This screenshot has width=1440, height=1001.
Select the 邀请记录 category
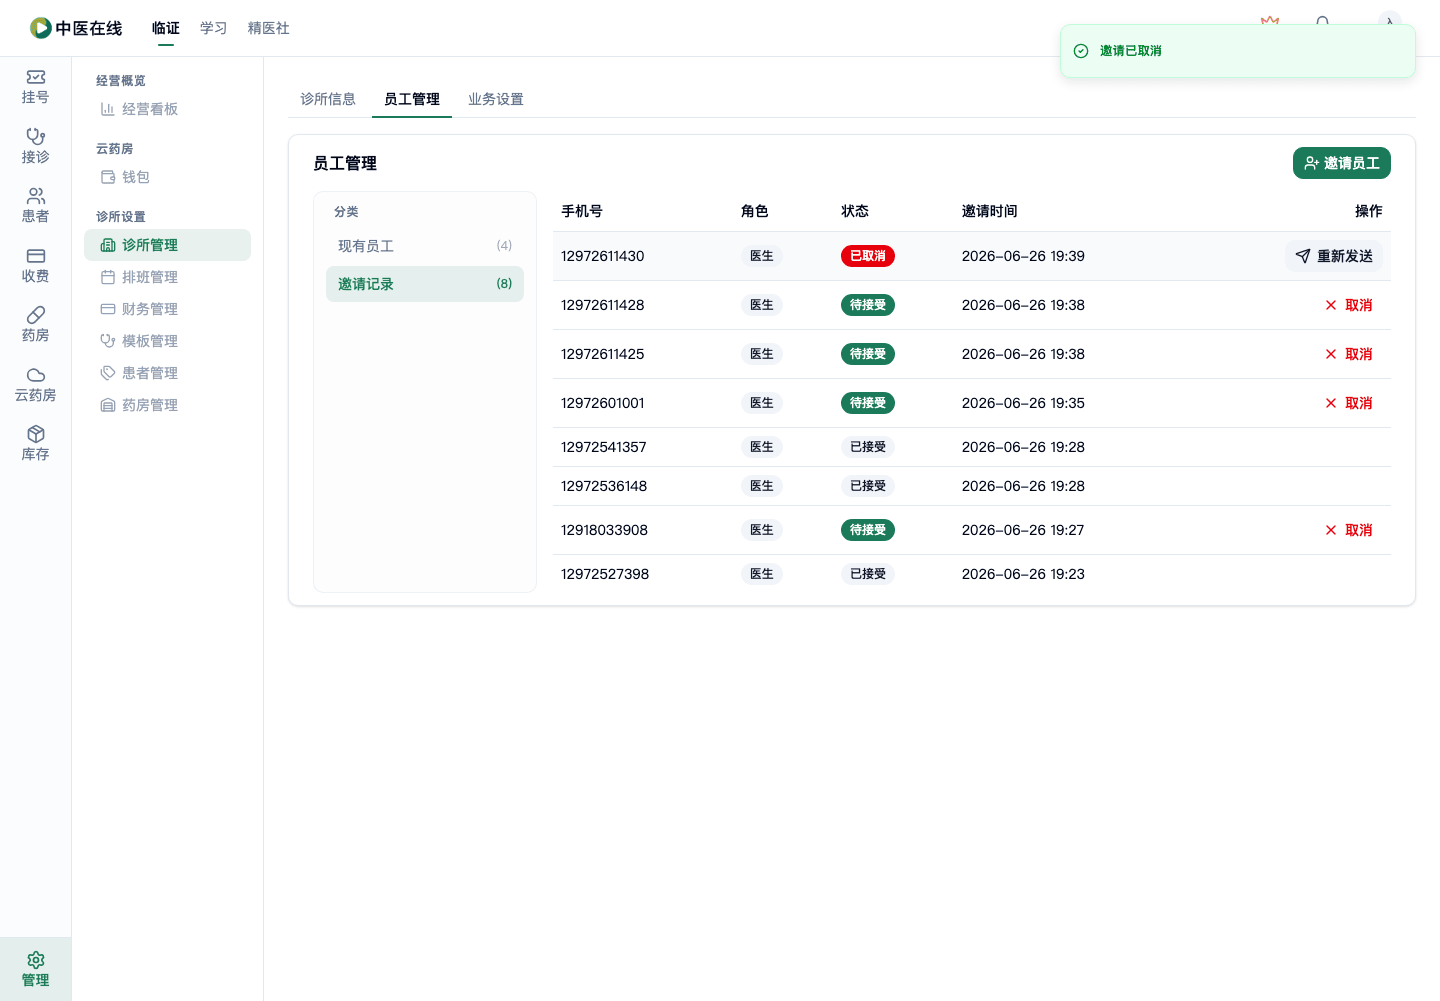click(x=425, y=284)
